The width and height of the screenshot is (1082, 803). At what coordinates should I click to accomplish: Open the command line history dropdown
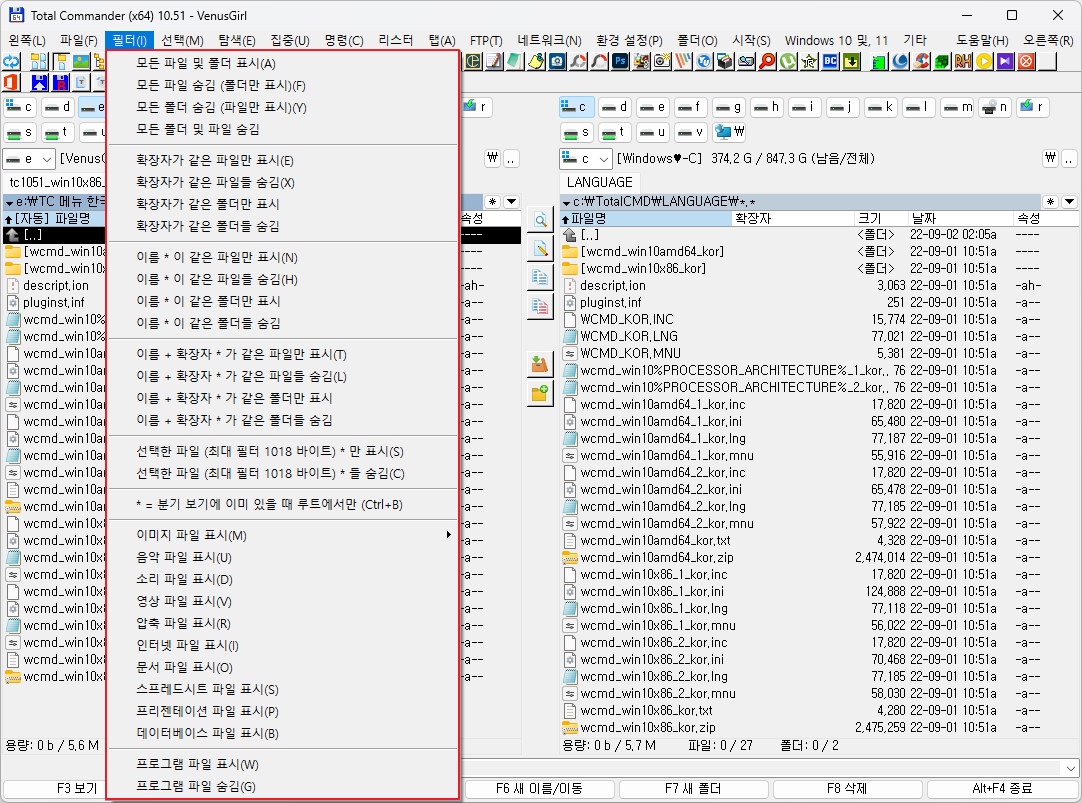[x=1070, y=768]
